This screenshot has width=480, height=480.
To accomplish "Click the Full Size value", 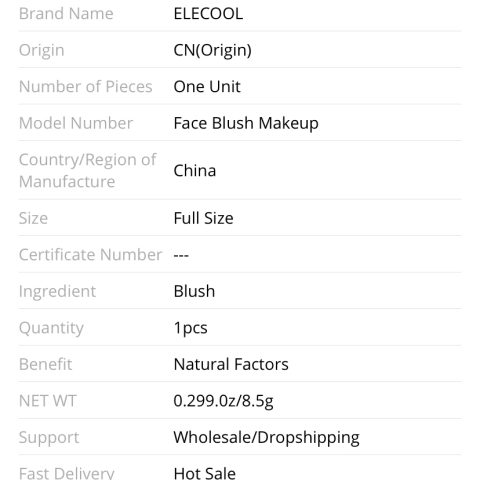I will click(203, 218).
